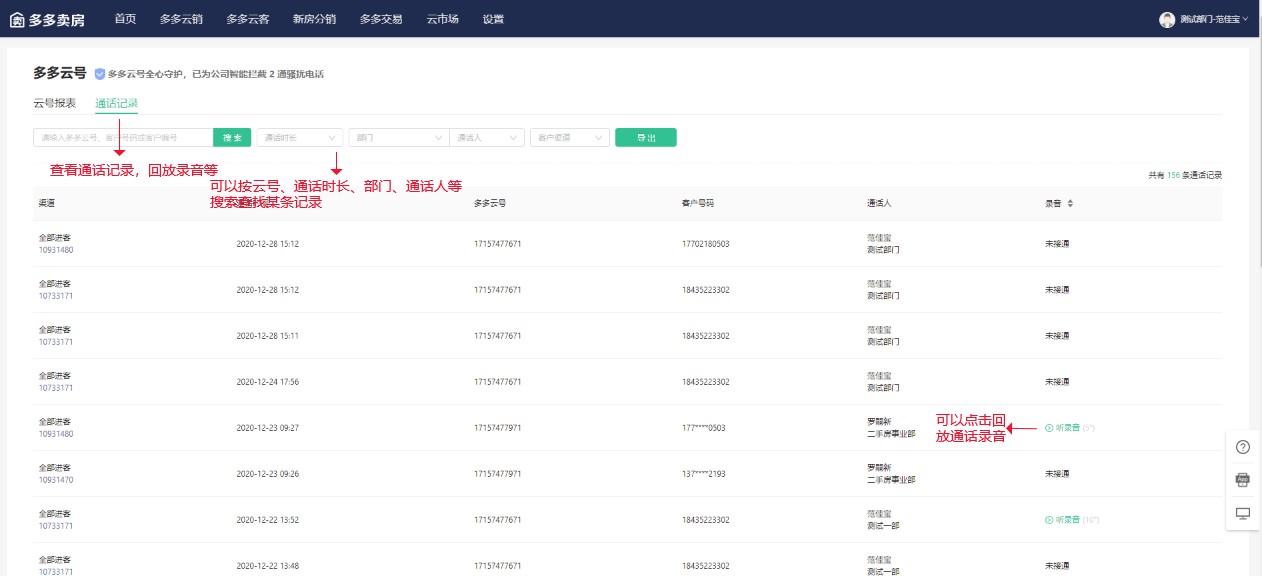Click timestamp 2020-12-28 15:11
The width and height of the screenshot is (1262, 576).
pyautogui.click(x=268, y=336)
